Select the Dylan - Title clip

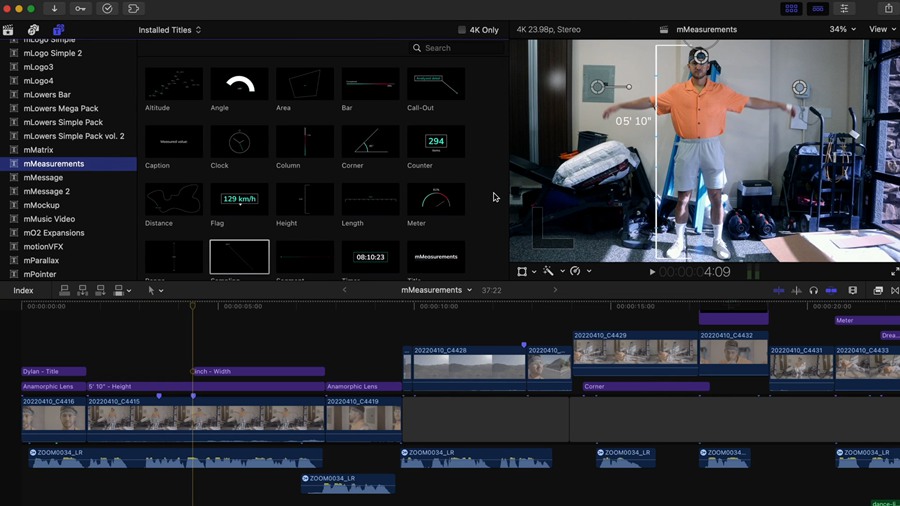(54, 371)
